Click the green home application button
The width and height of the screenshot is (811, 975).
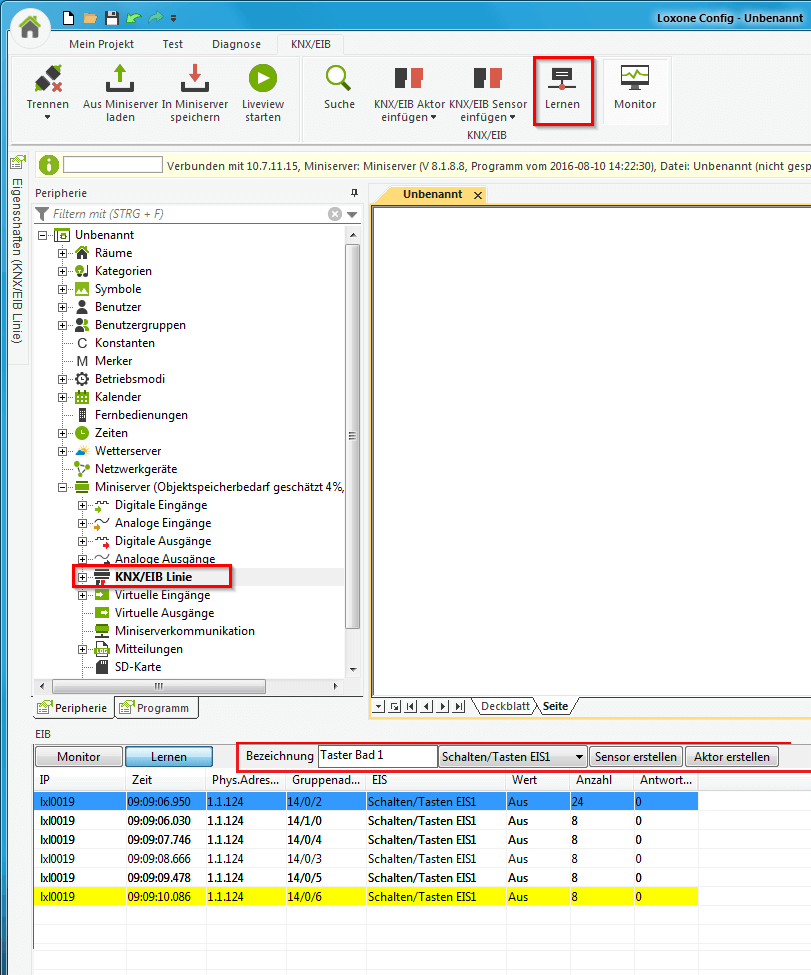pos(30,27)
